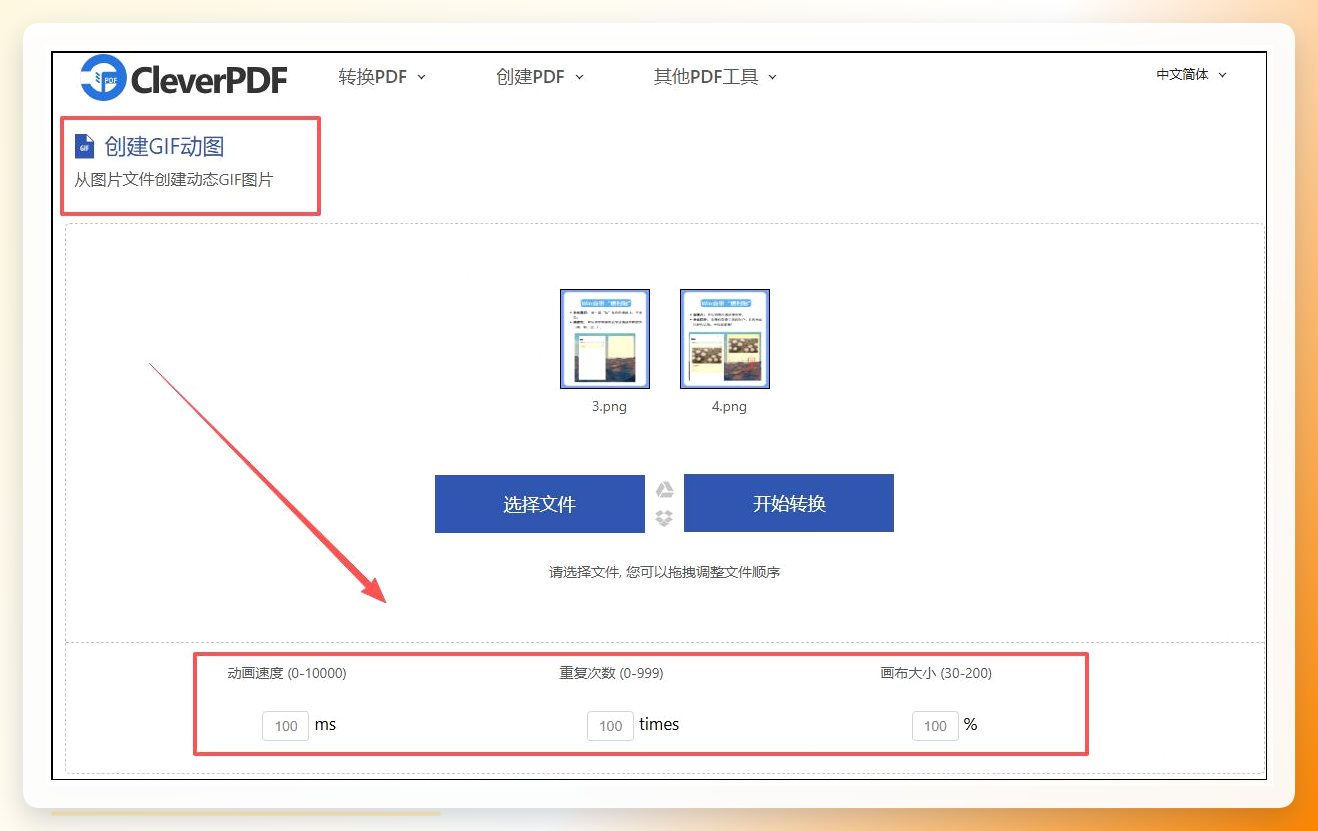Click the 从图片文件创建动态GIF图片 subtitle
This screenshot has width=1318, height=831.
[x=174, y=181]
